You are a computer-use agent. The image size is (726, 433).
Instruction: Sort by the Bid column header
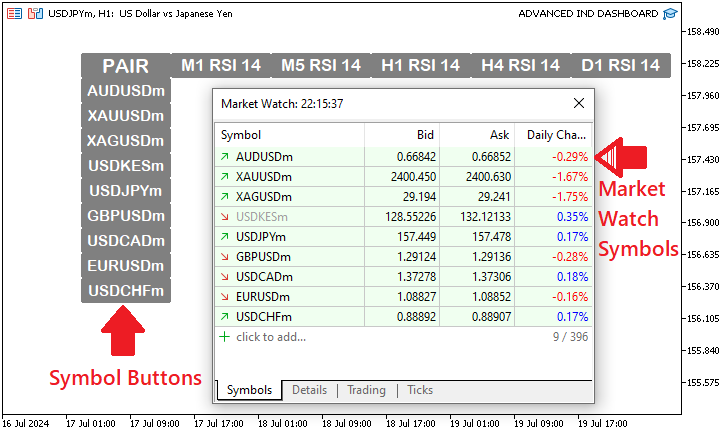click(402, 134)
